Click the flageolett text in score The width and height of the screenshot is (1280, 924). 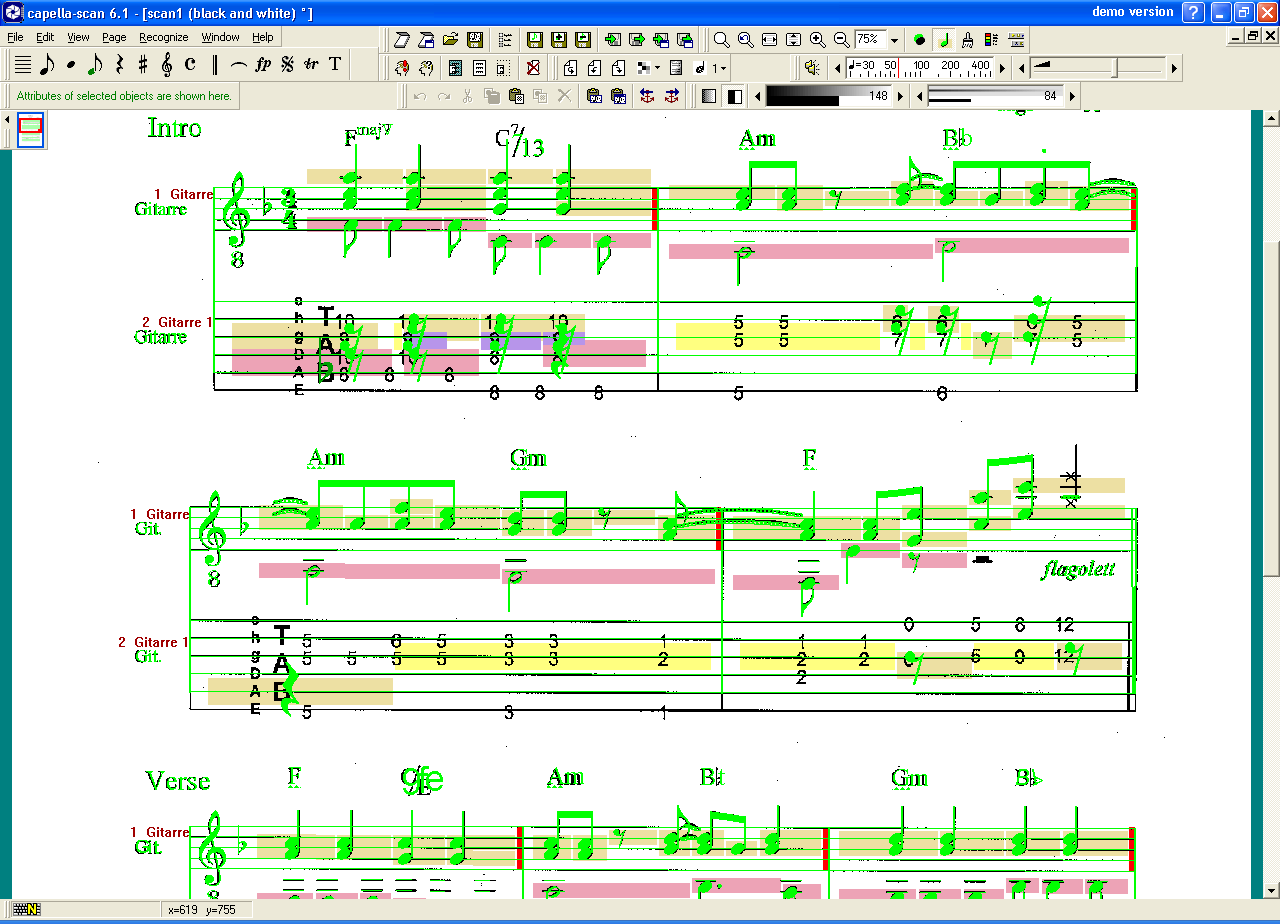[1078, 570]
